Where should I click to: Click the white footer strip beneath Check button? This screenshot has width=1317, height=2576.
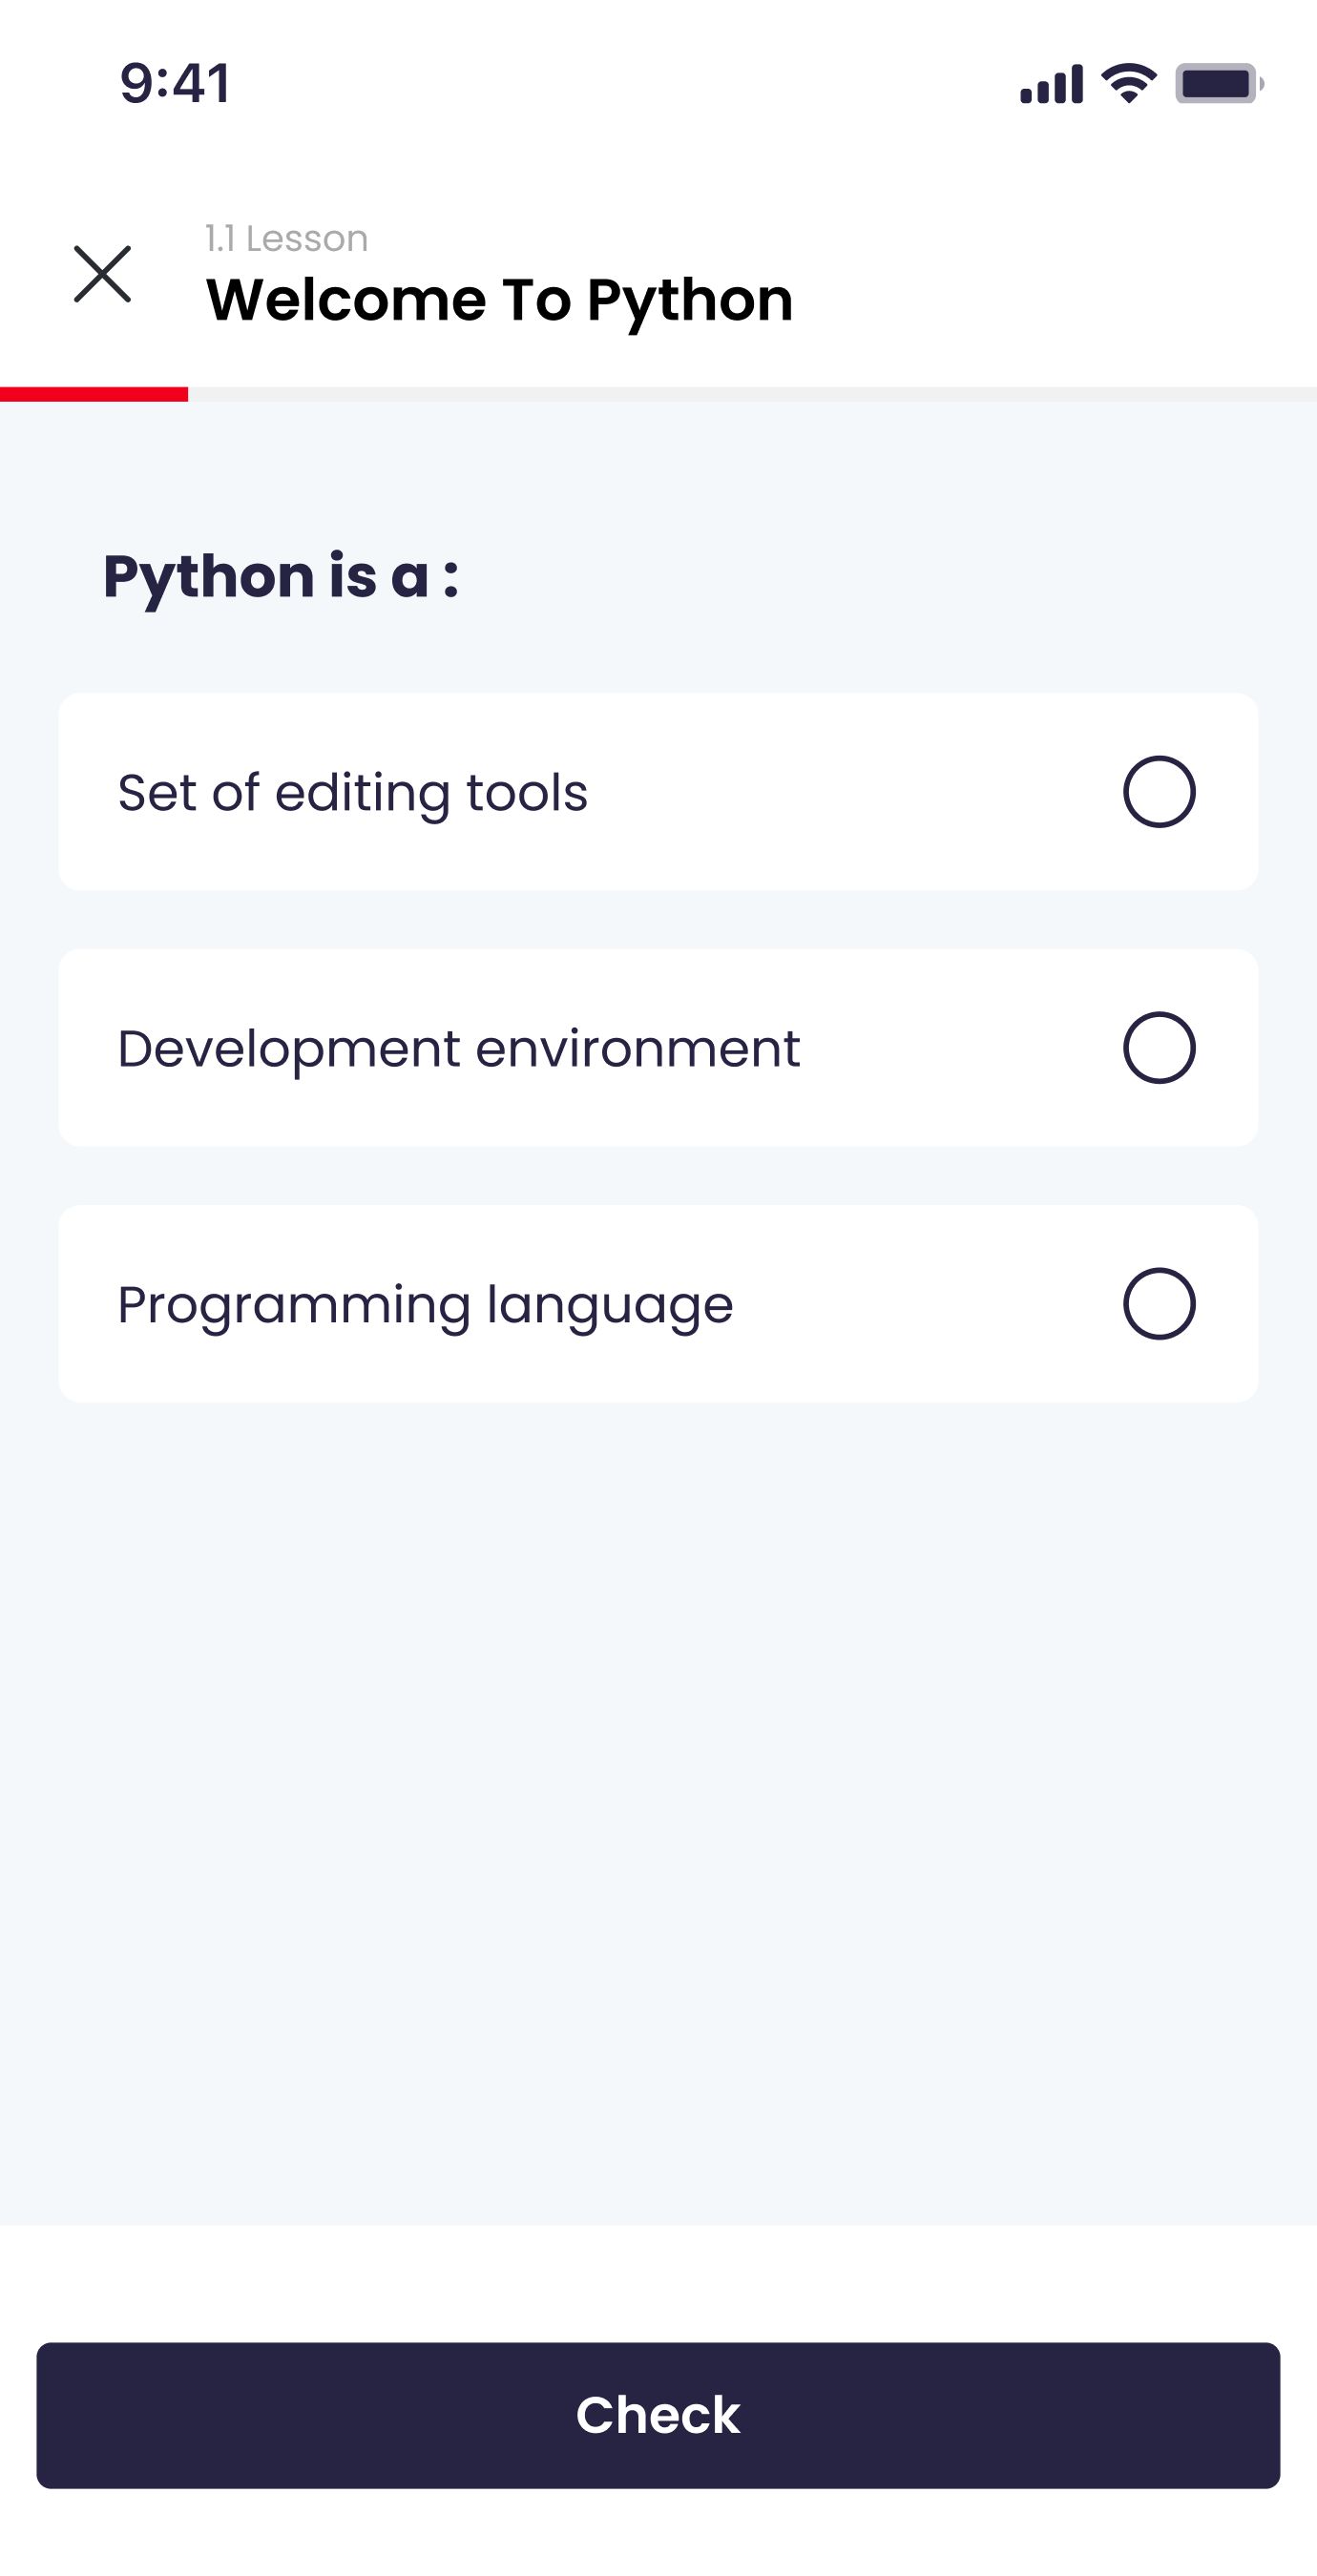pyautogui.click(x=658, y=2535)
